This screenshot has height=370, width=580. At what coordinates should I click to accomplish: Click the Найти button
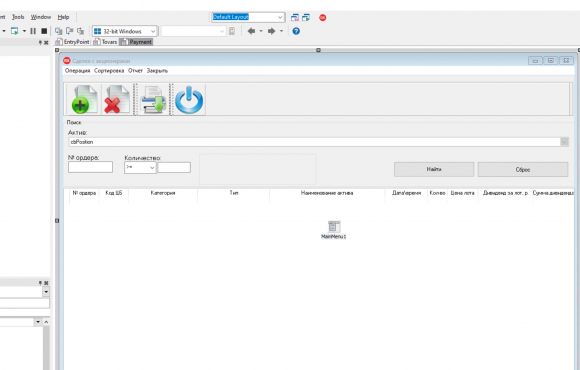434,169
